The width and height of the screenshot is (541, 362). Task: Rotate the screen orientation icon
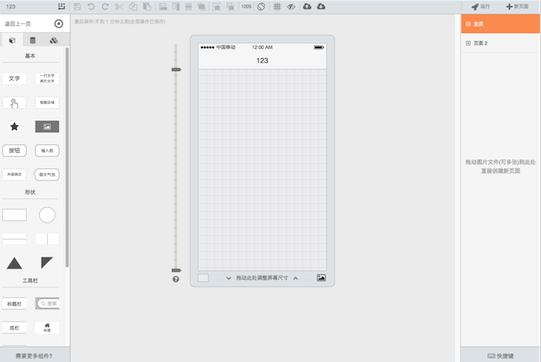click(261, 7)
